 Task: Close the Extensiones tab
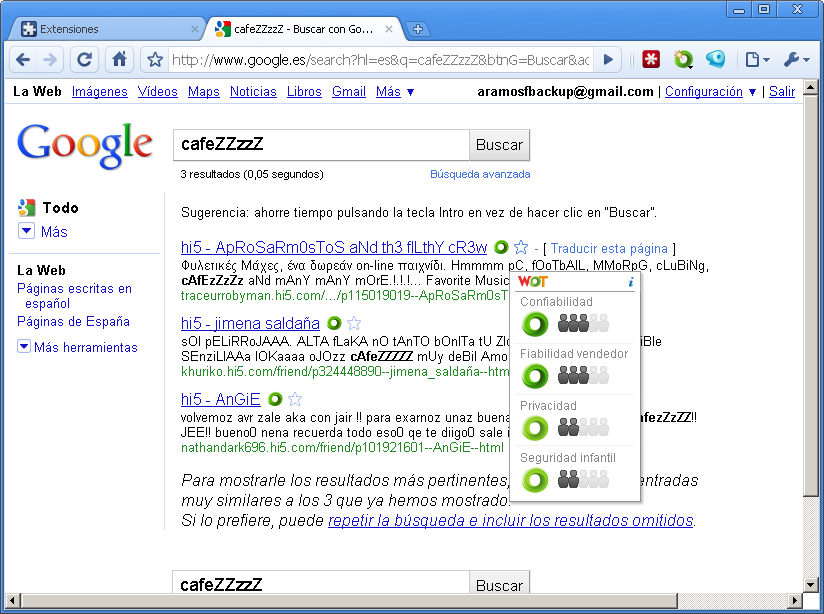[194, 29]
